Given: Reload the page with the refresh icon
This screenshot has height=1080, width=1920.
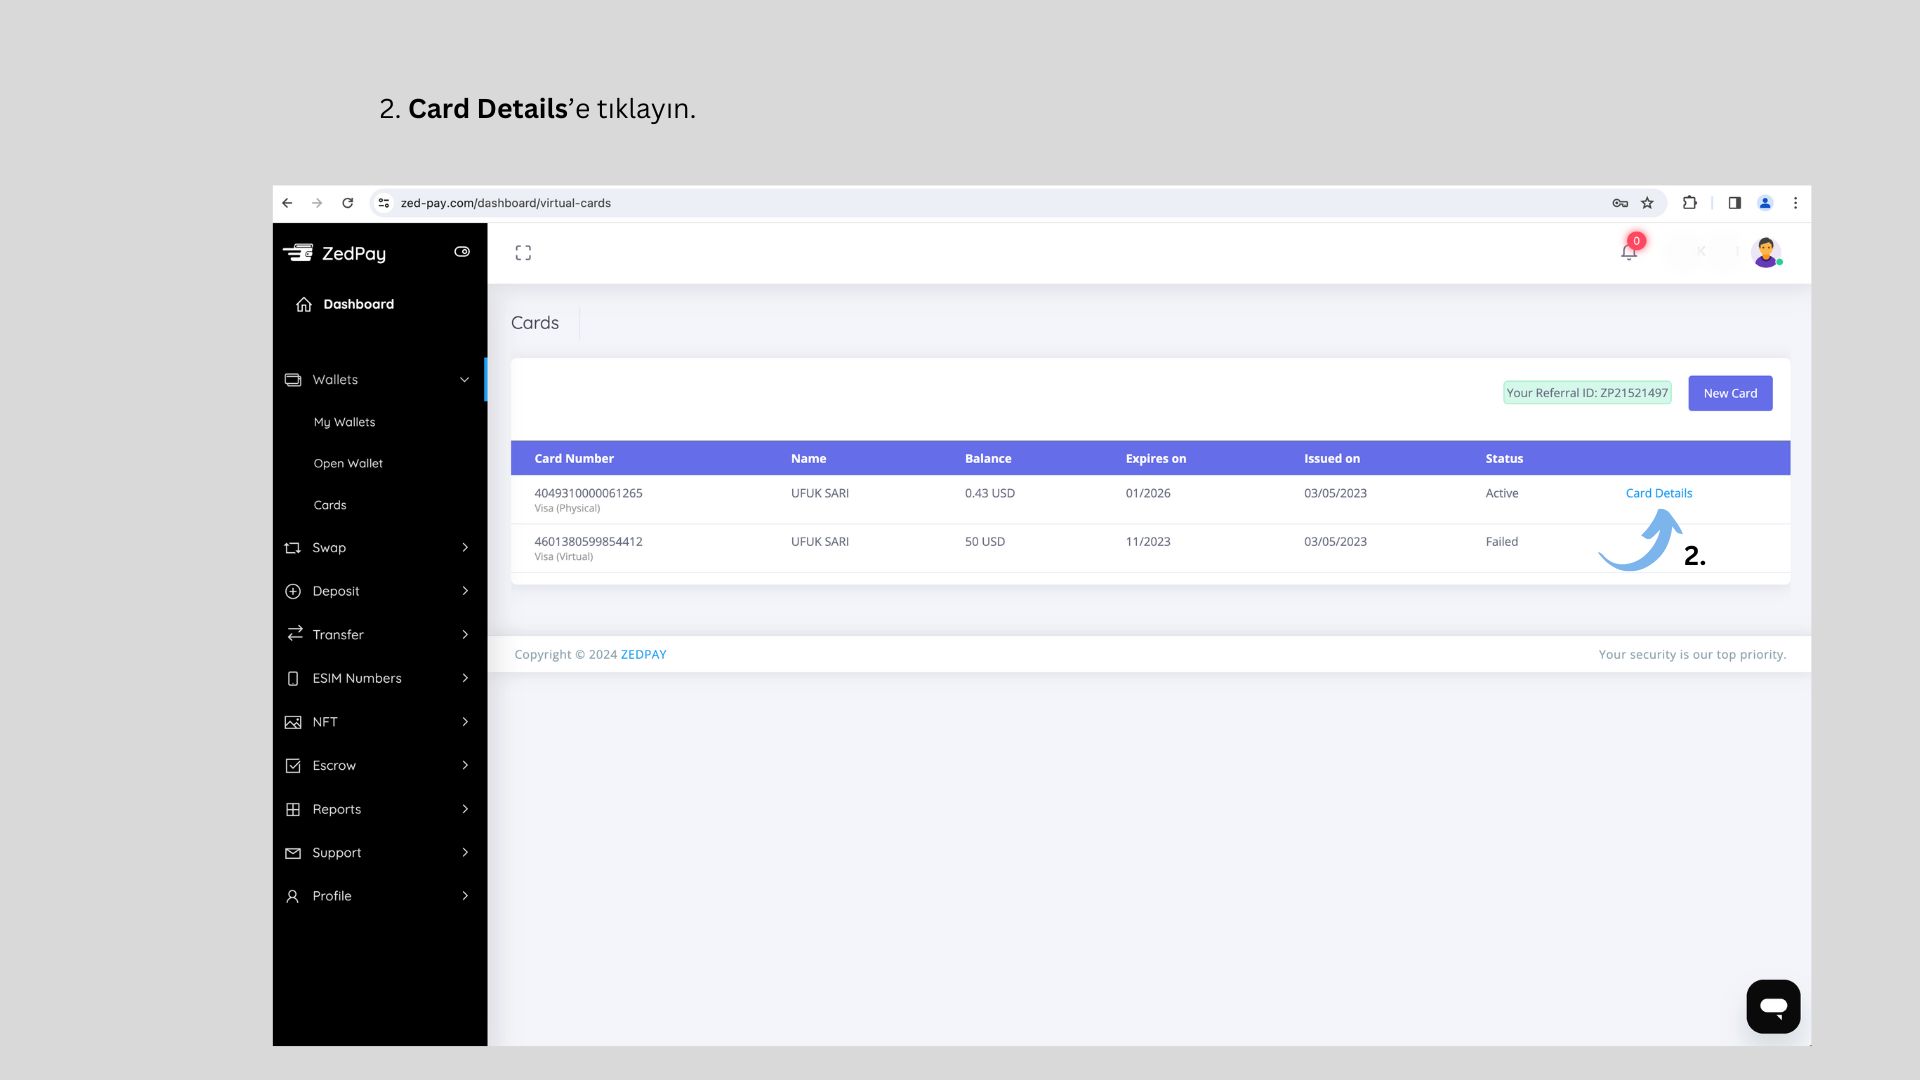Looking at the screenshot, I should coord(347,203).
